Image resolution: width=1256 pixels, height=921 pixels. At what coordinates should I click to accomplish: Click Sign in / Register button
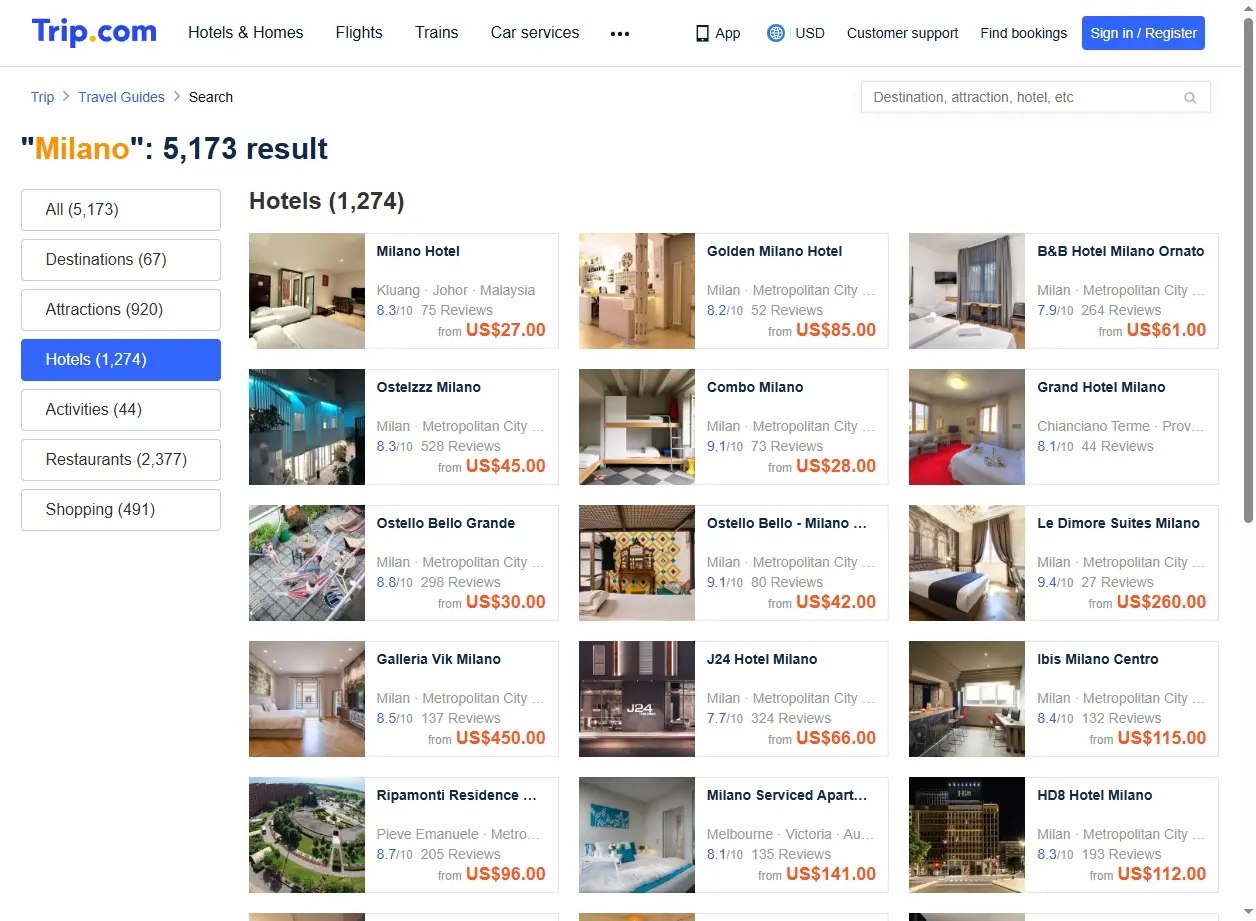(1143, 33)
